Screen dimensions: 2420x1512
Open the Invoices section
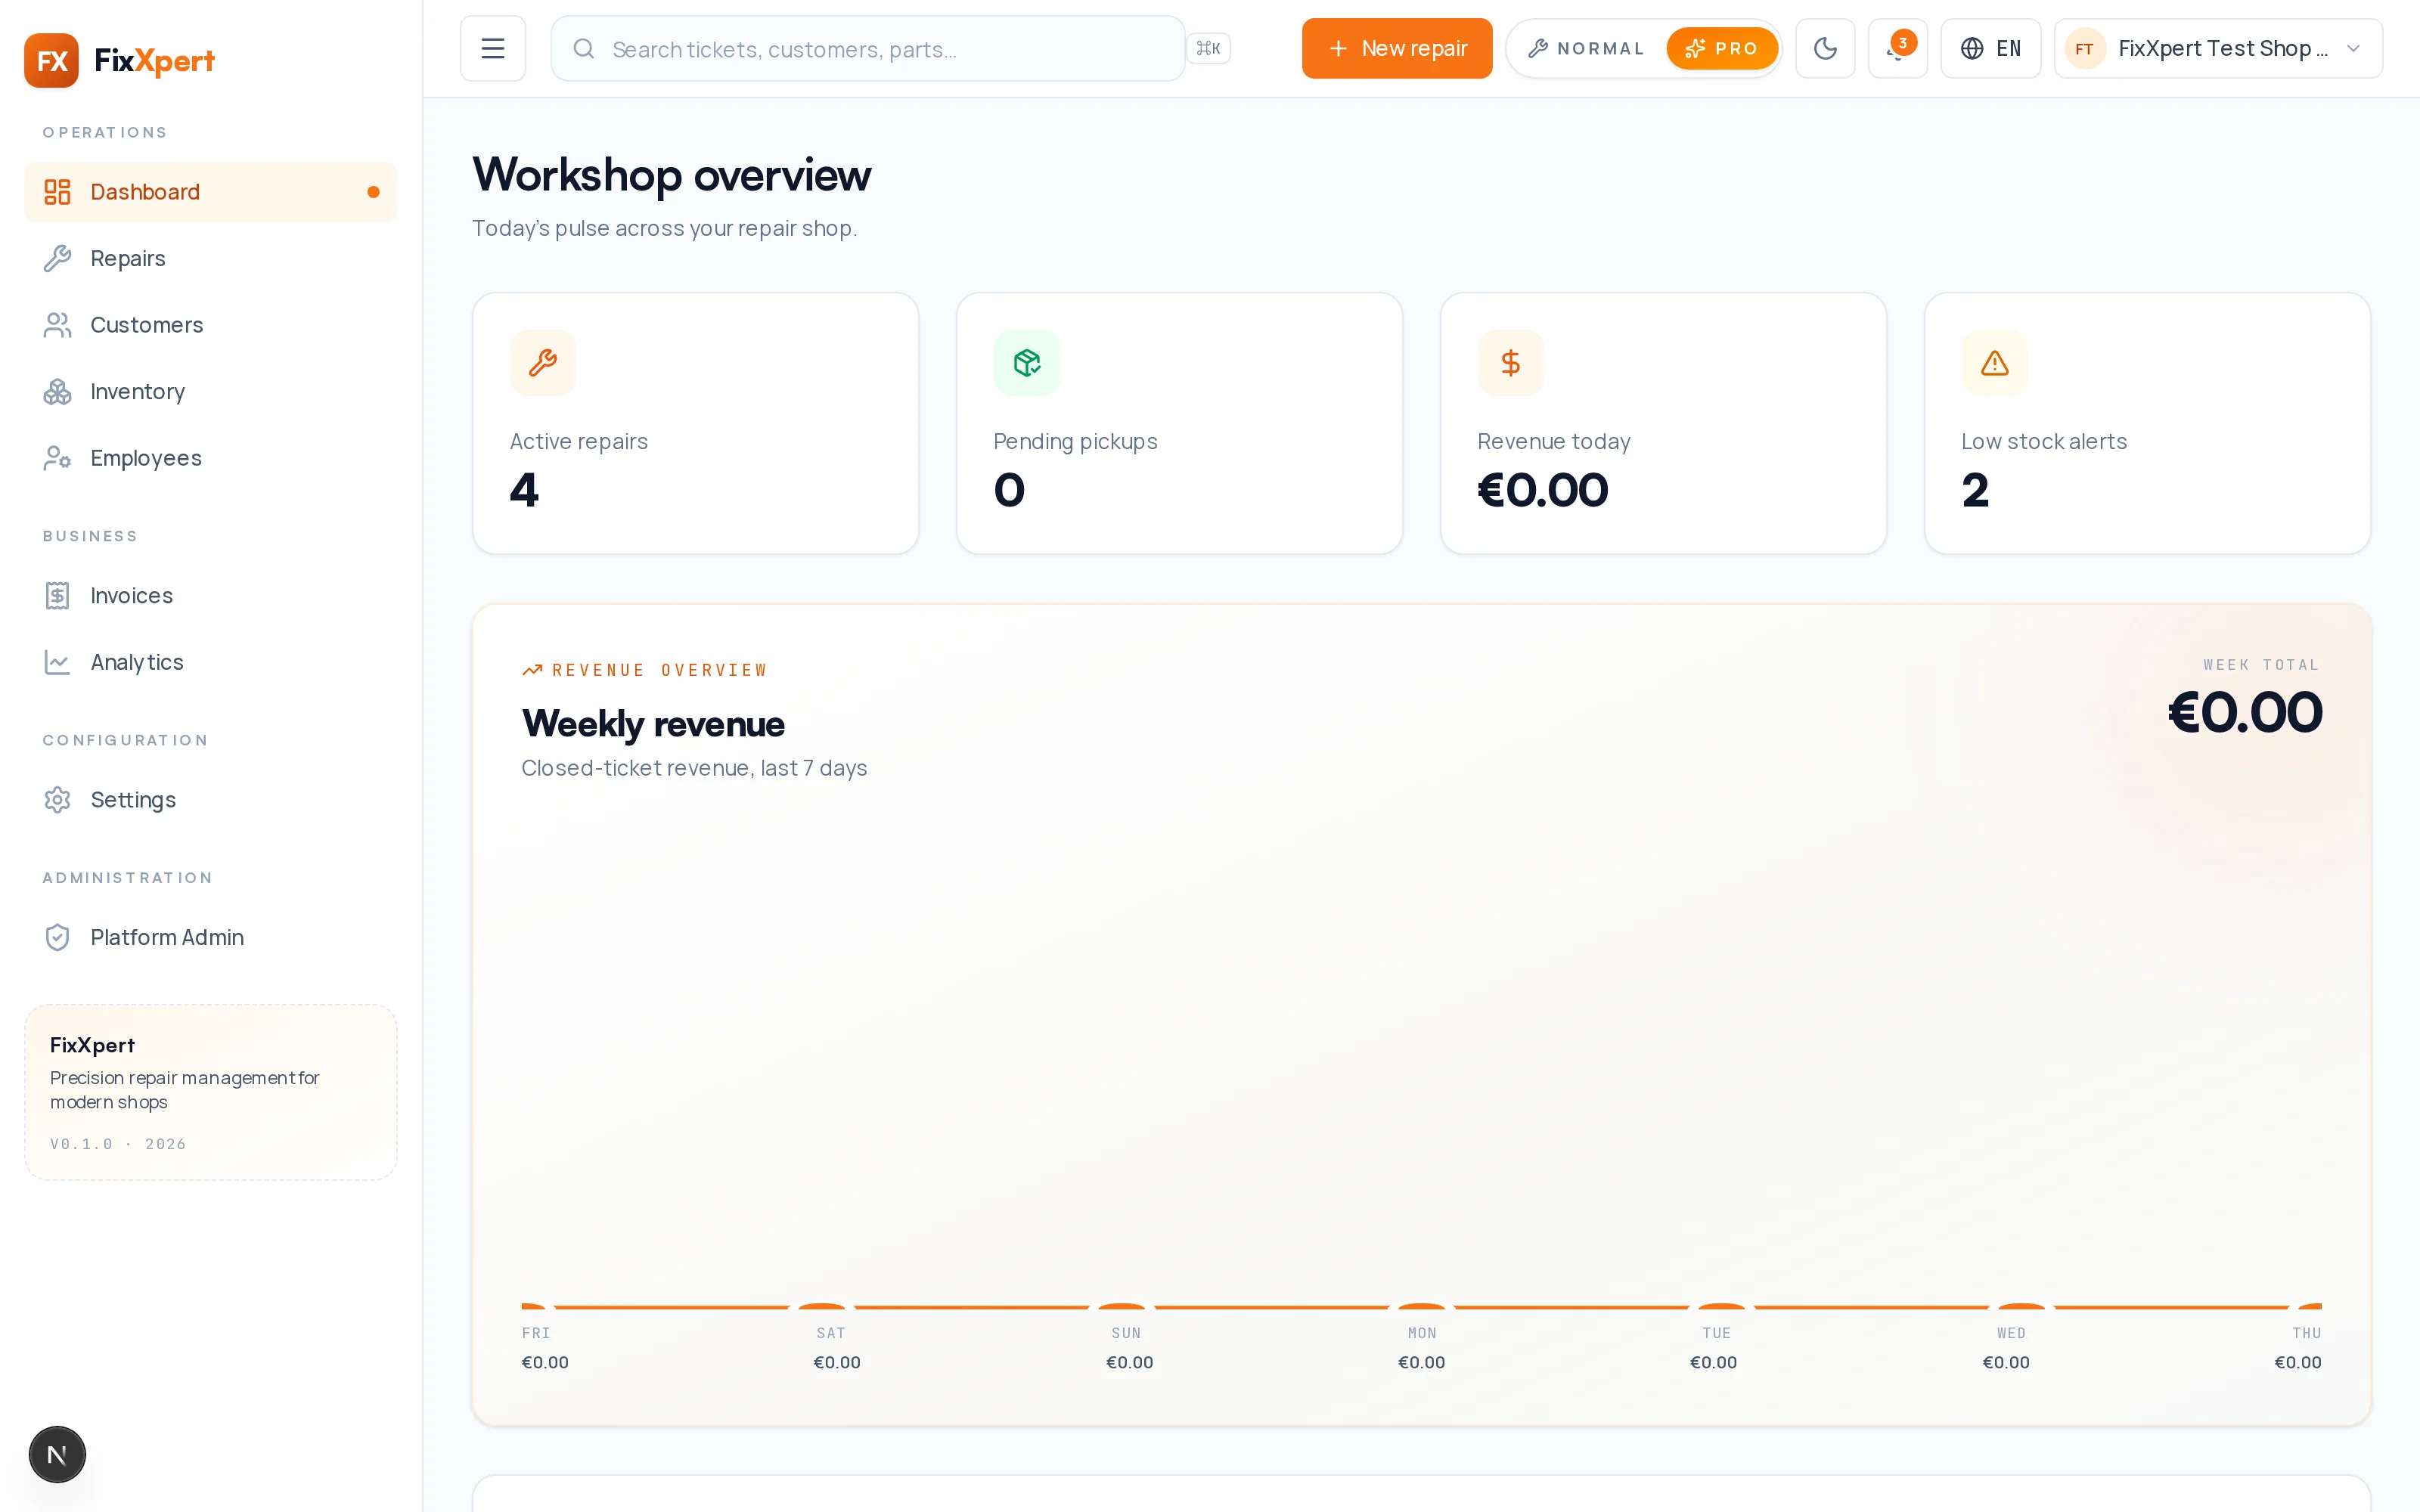211,596
